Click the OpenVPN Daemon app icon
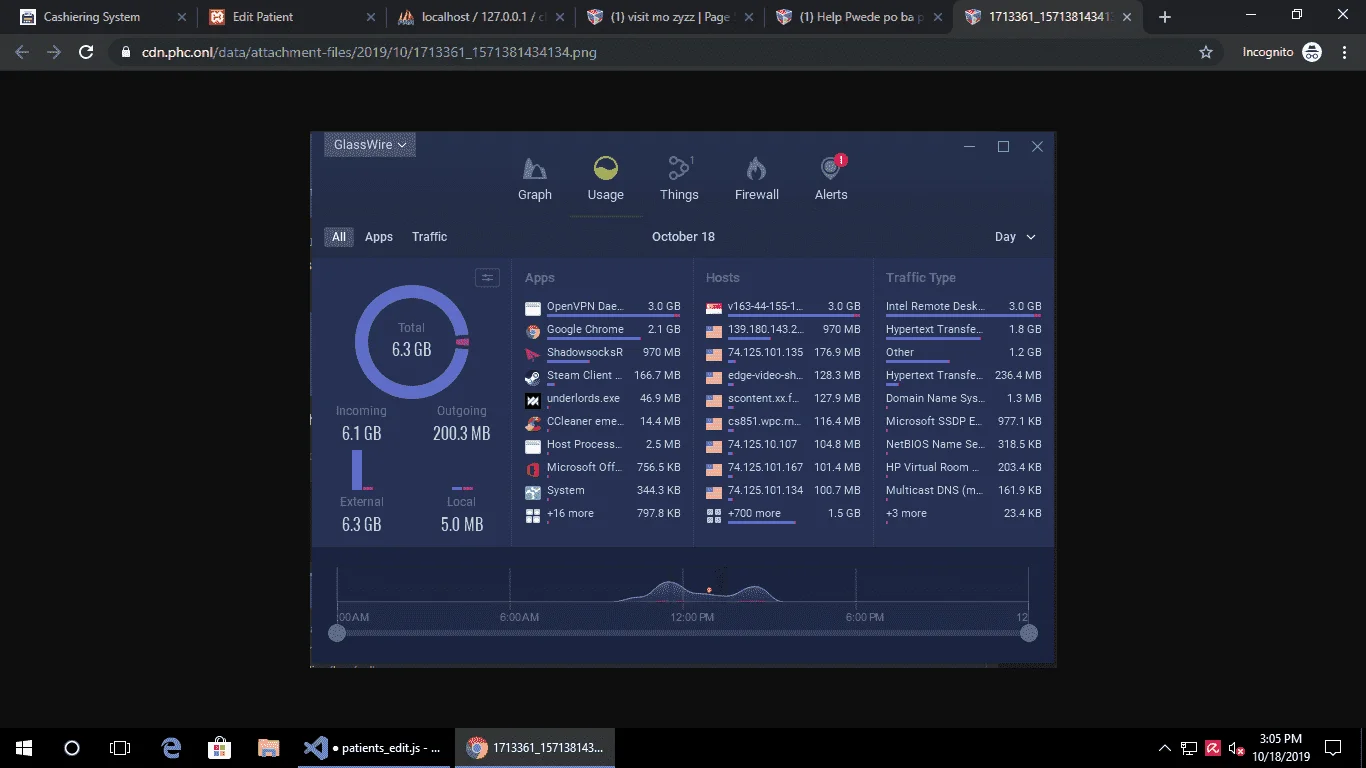The image size is (1366, 768). click(x=533, y=307)
